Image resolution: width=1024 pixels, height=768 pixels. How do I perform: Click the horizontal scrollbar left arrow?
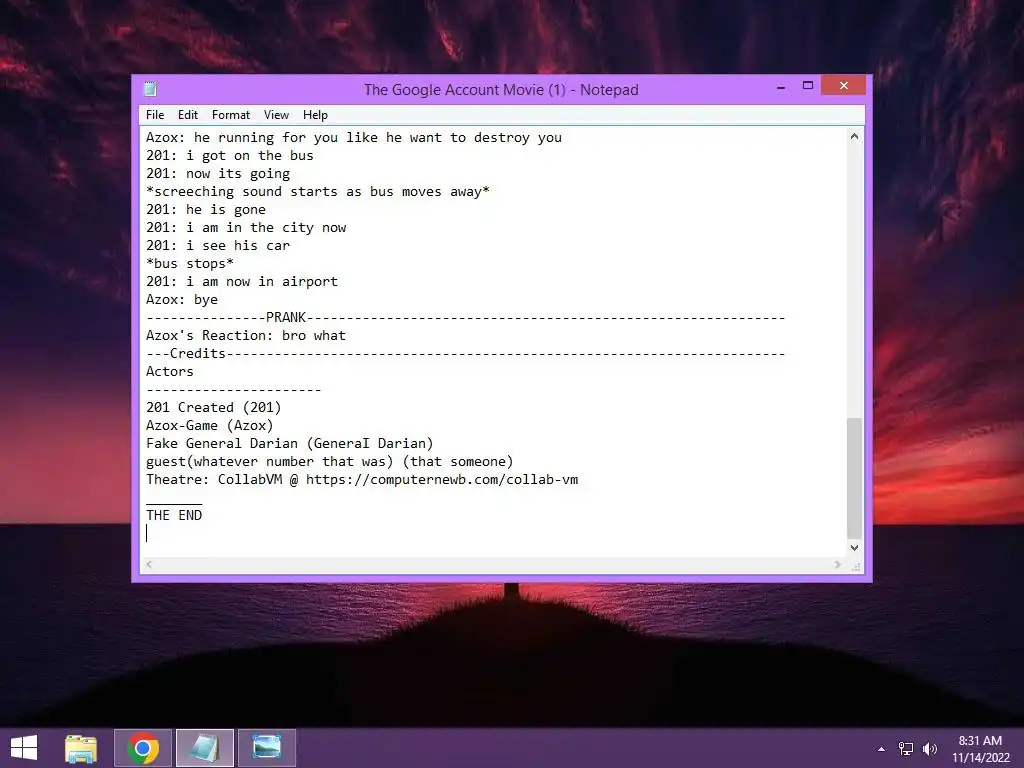[149, 564]
